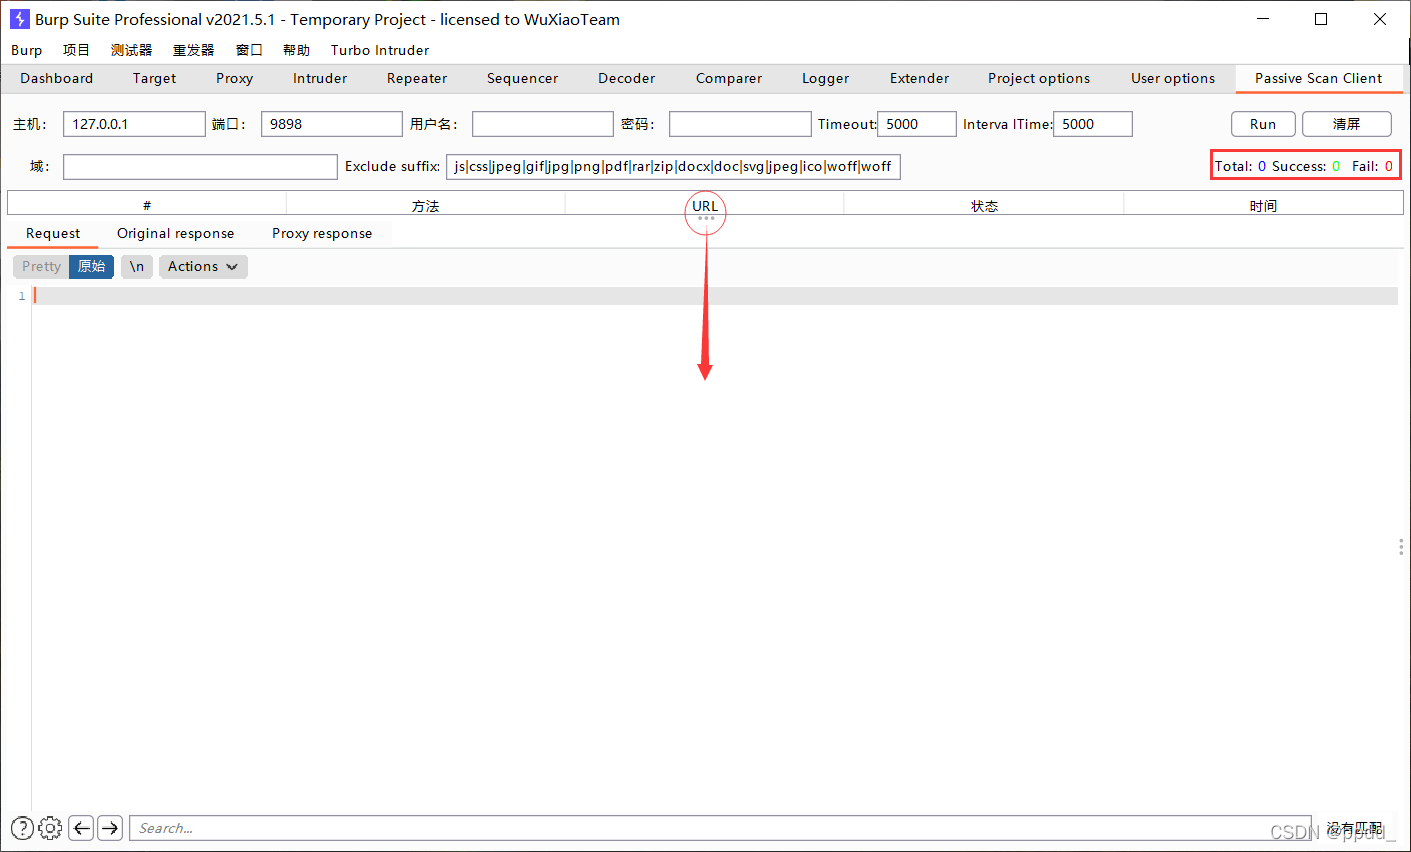This screenshot has height=852, width=1411.
Task: Select the Passive Scan Client tab
Action: [x=1318, y=78]
